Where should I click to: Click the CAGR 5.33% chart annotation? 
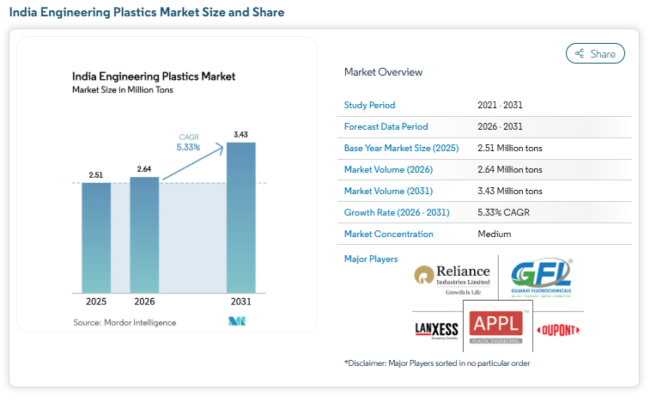pyautogui.click(x=189, y=142)
